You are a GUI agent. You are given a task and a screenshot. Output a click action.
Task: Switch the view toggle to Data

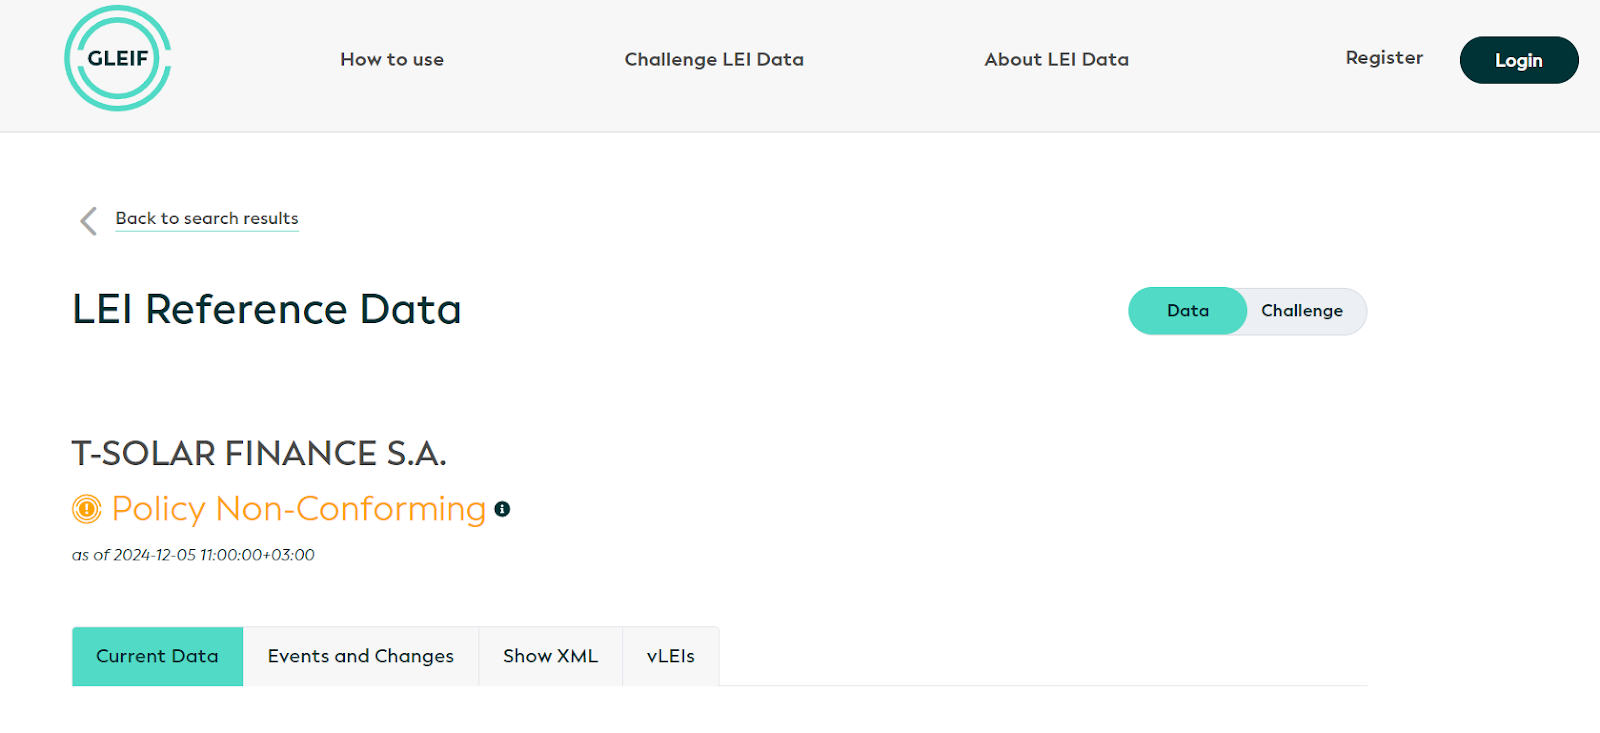click(1187, 311)
